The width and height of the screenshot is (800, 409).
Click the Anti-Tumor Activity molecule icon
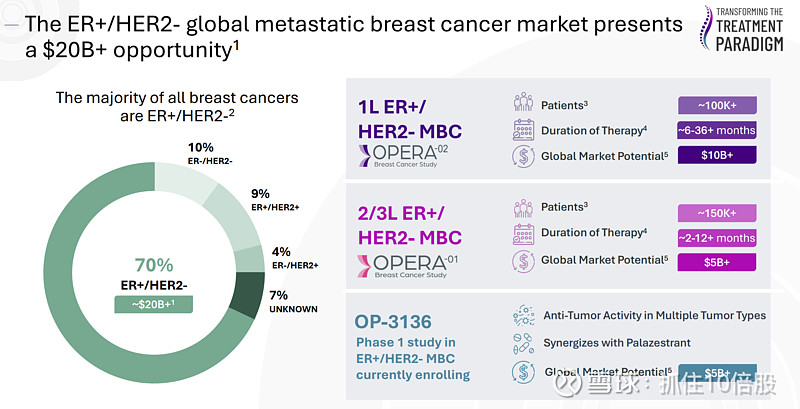tap(523, 315)
